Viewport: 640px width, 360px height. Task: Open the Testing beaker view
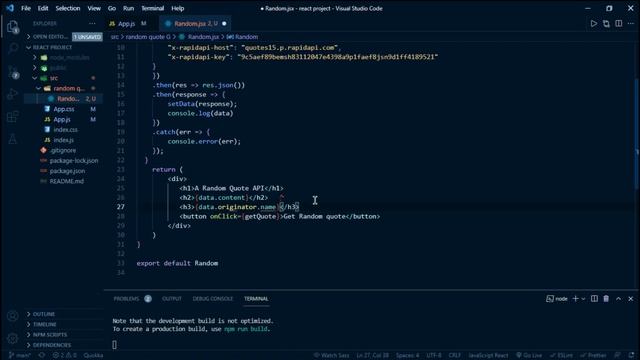13,139
